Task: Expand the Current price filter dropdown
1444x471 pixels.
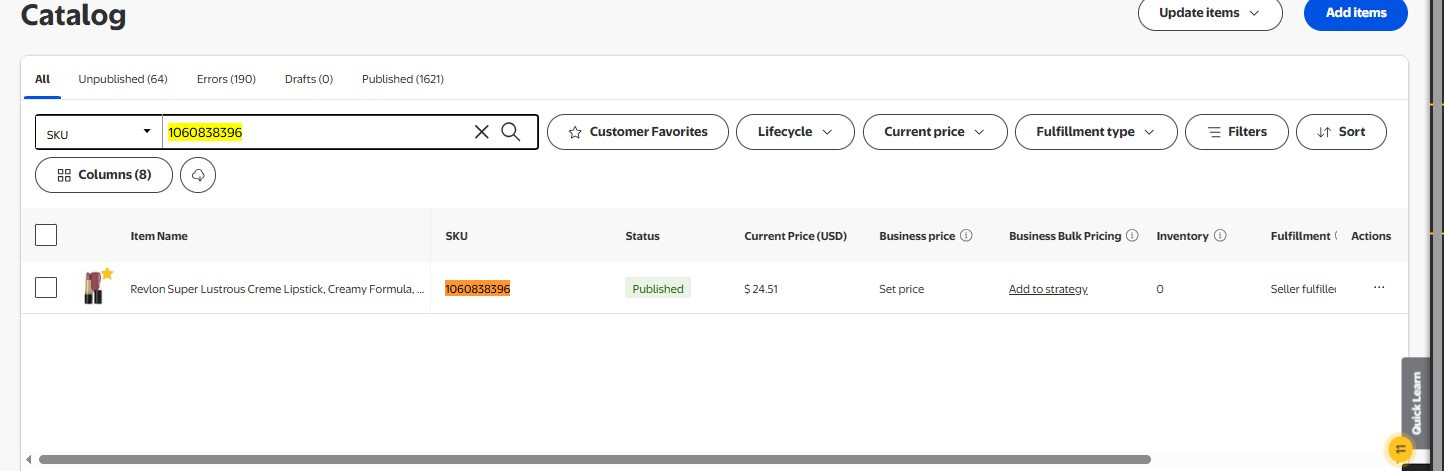Action: coord(935,132)
